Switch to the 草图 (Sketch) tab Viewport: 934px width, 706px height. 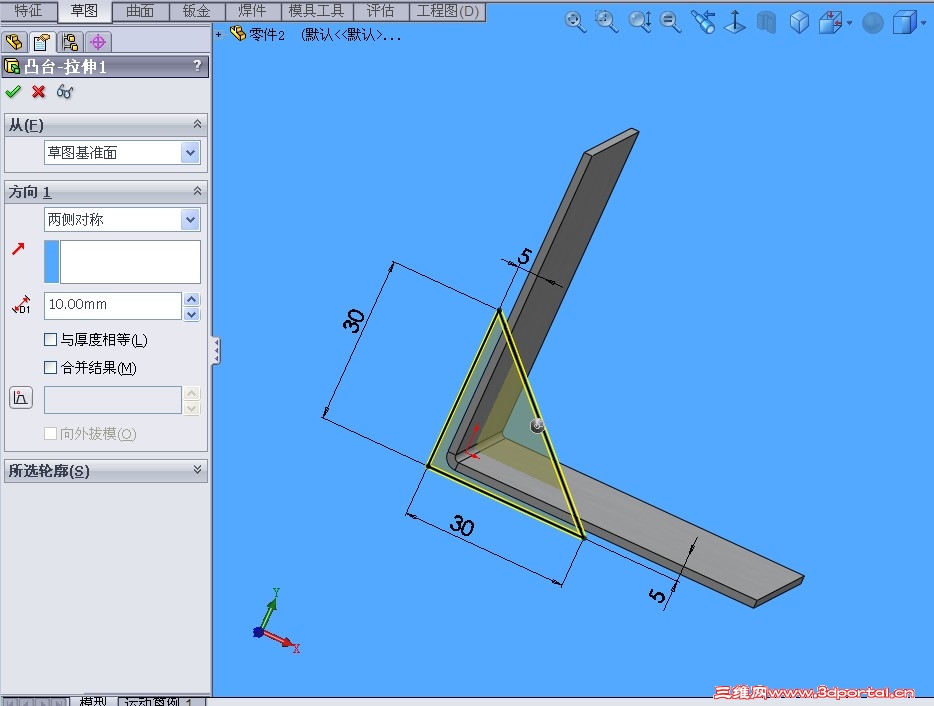[x=84, y=11]
